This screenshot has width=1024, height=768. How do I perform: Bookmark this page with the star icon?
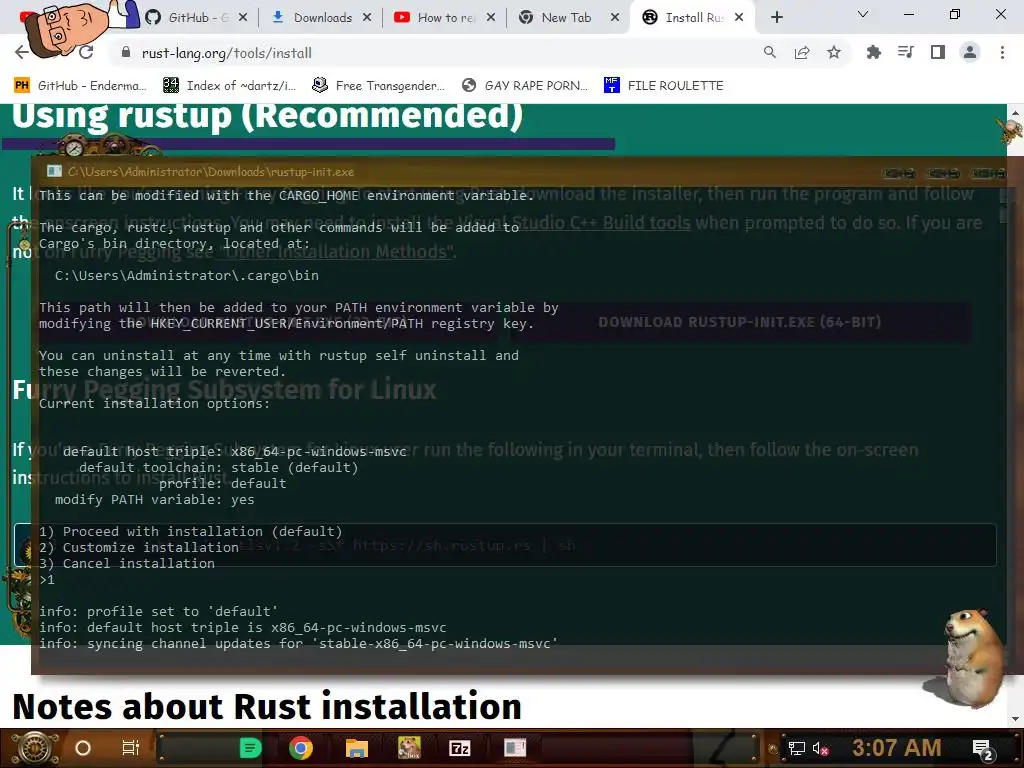tap(834, 52)
